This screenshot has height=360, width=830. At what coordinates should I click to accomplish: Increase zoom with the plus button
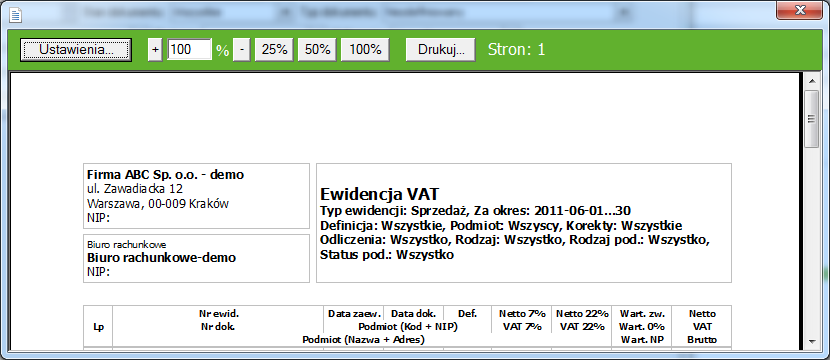tap(155, 50)
